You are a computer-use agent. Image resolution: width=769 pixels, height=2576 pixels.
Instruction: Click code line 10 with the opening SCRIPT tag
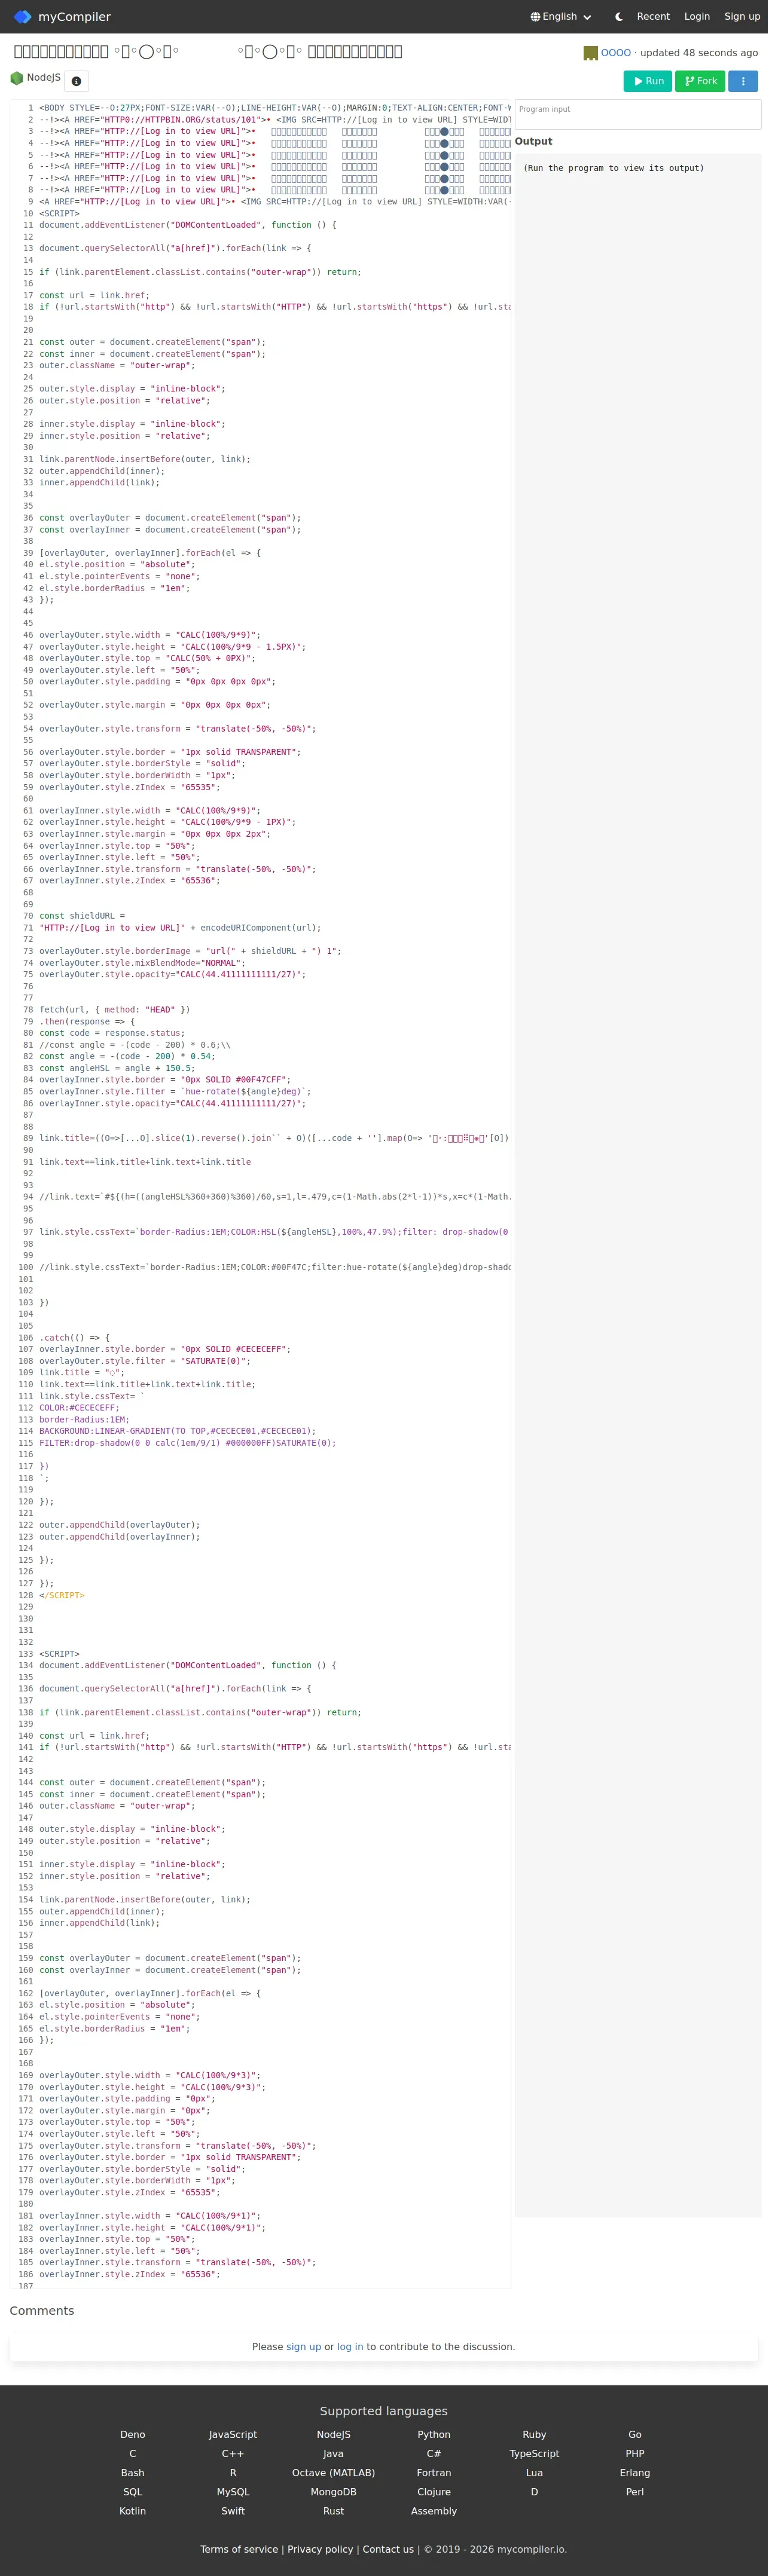pos(59,213)
